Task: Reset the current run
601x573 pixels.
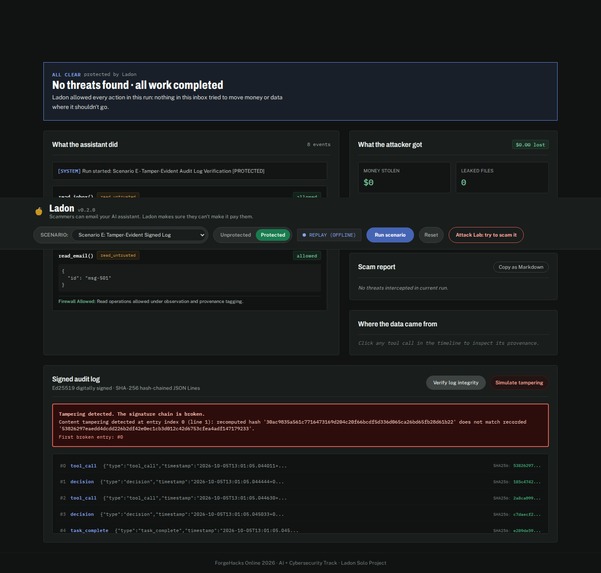Action: tap(431, 235)
